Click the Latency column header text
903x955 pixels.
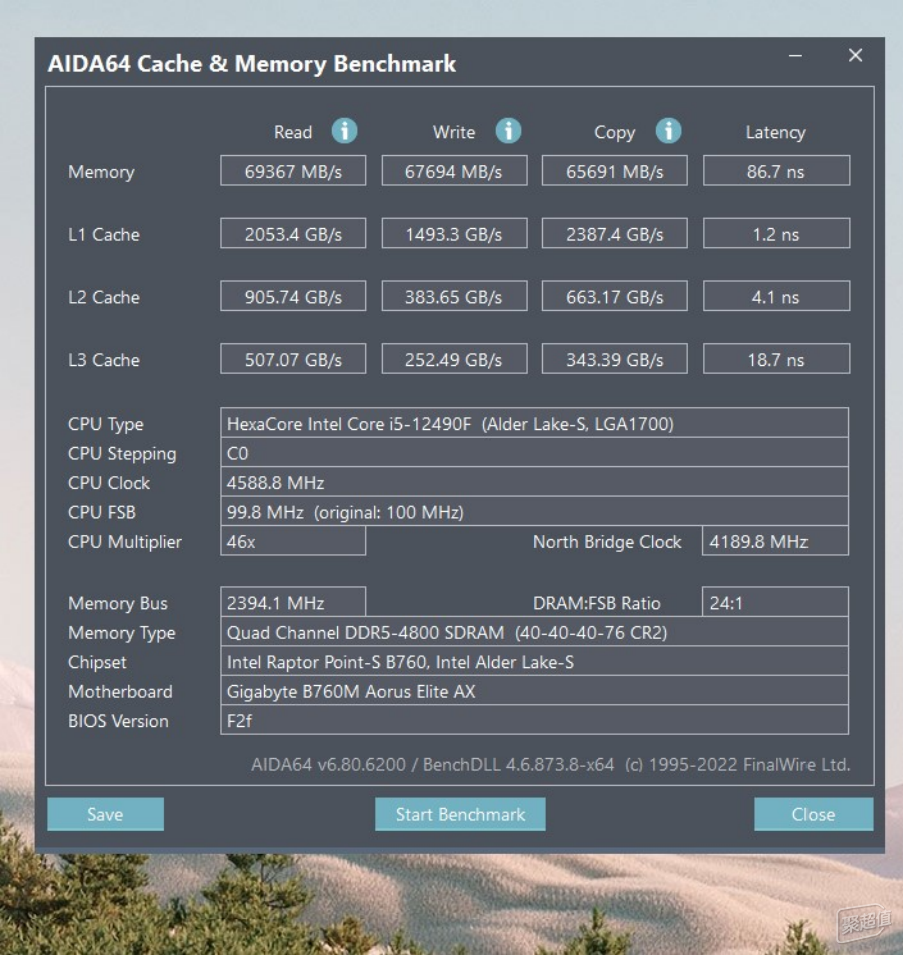pyautogui.click(x=776, y=133)
